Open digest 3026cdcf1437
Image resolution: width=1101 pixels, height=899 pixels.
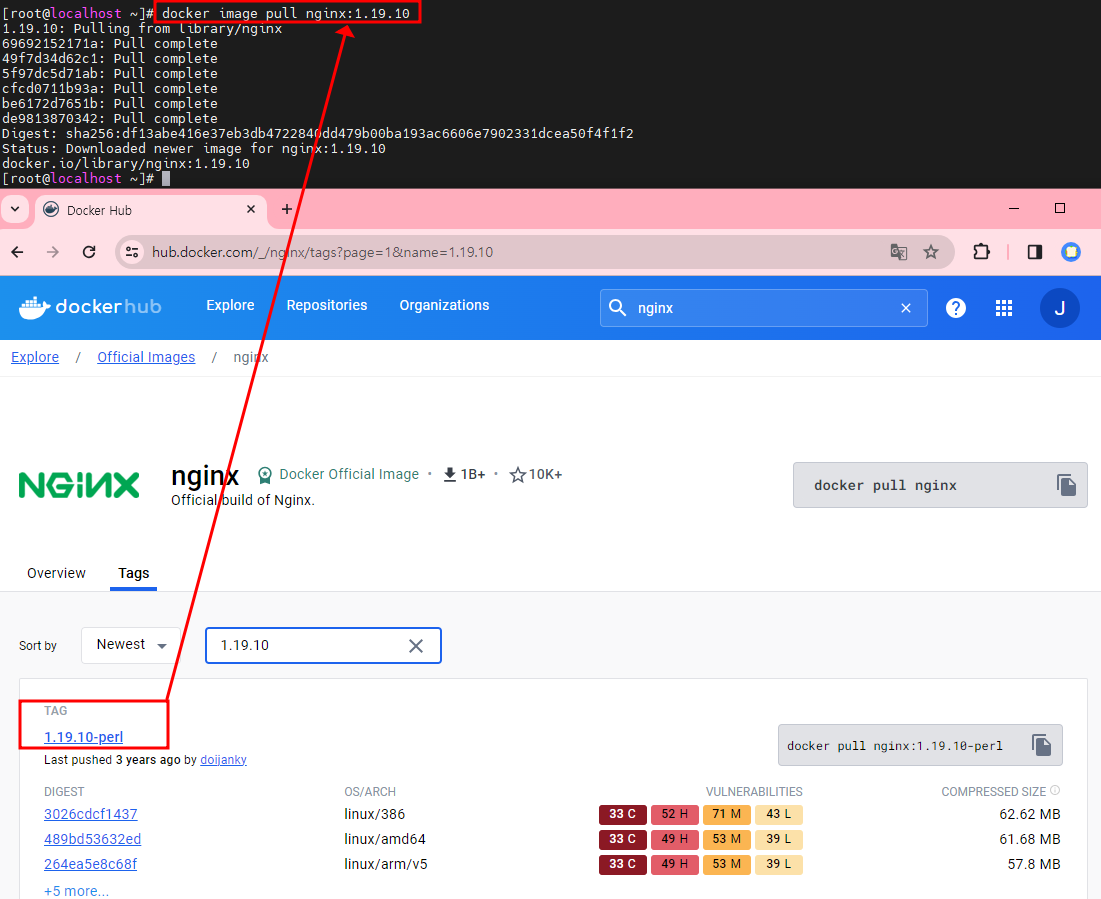point(91,814)
